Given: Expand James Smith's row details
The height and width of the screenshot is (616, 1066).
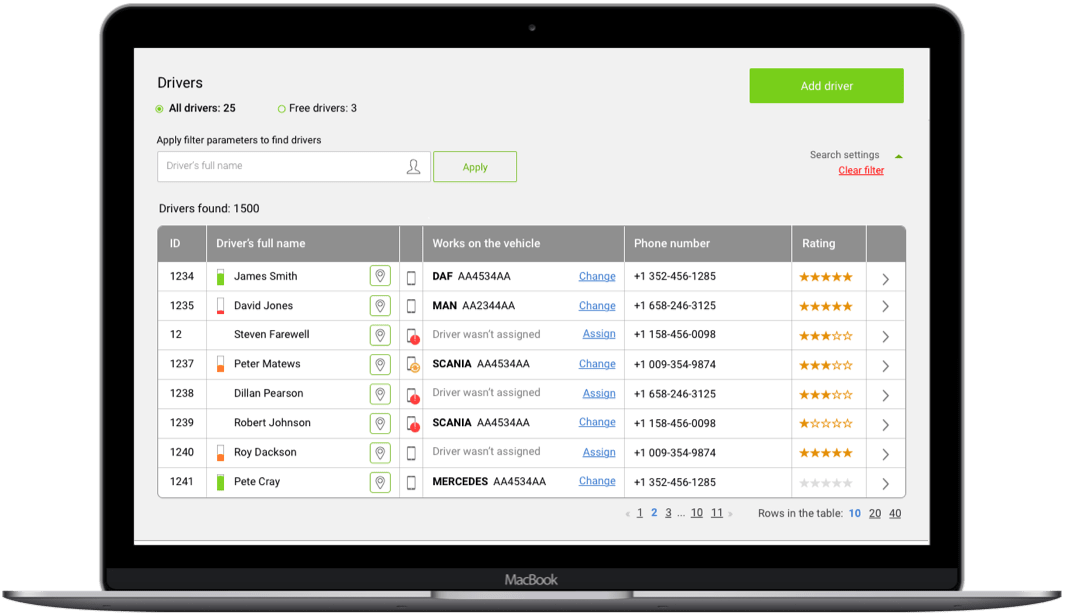Looking at the screenshot, I should (885, 279).
